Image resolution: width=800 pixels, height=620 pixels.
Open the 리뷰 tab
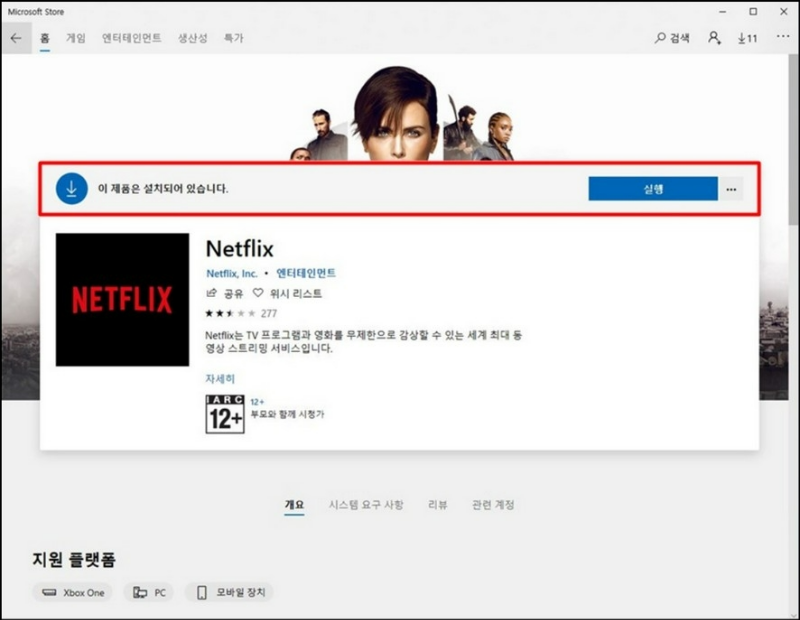pos(438,505)
